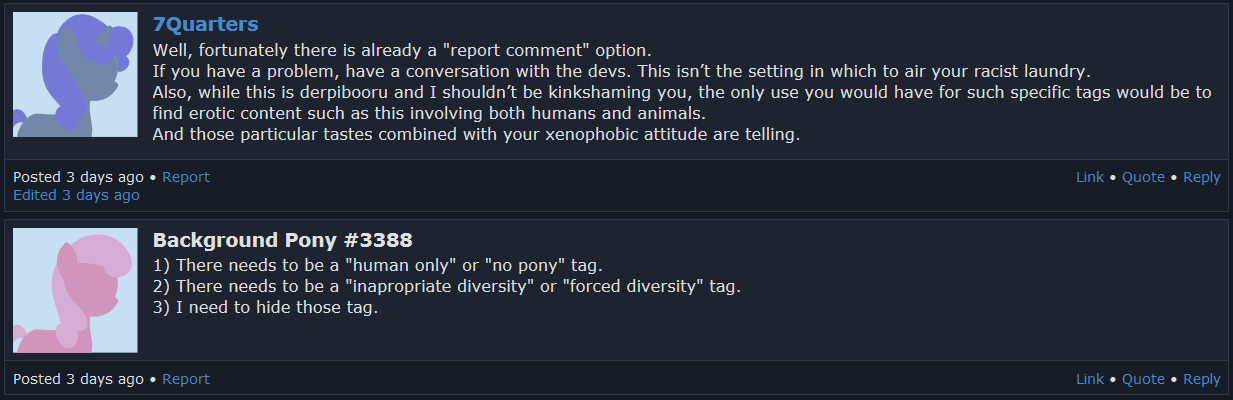The width and height of the screenshot is (1233, 400).
Task: Click the sentence about xenophobic attitude
Action: coord(476,134)
